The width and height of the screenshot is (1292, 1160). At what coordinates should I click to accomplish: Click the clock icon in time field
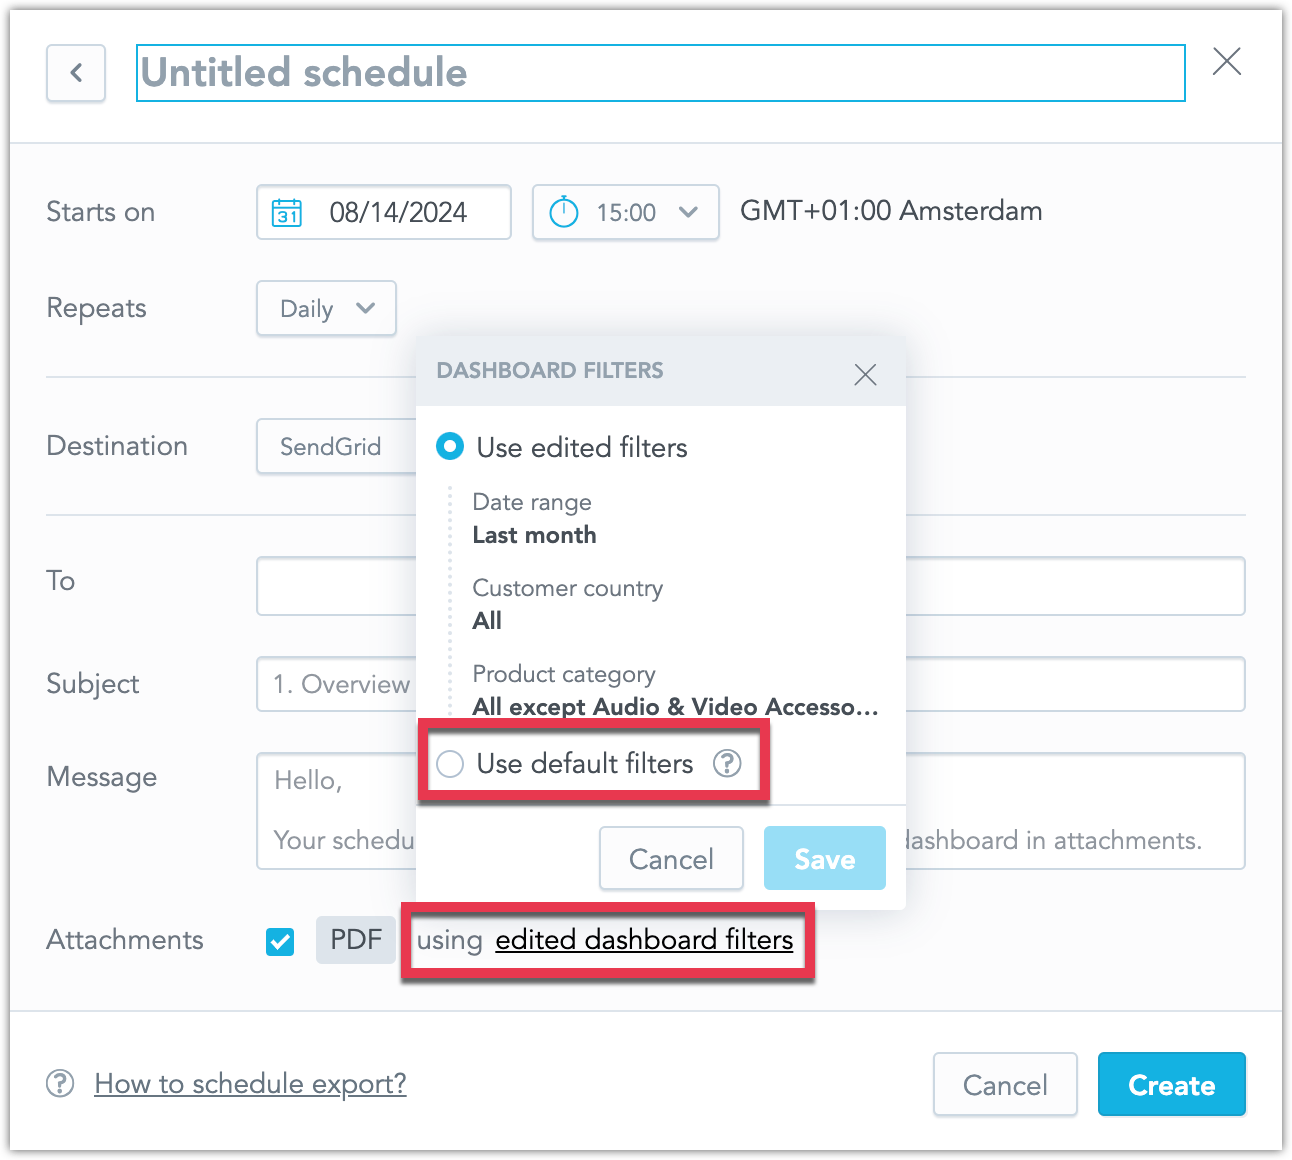(x=564, y=212)
